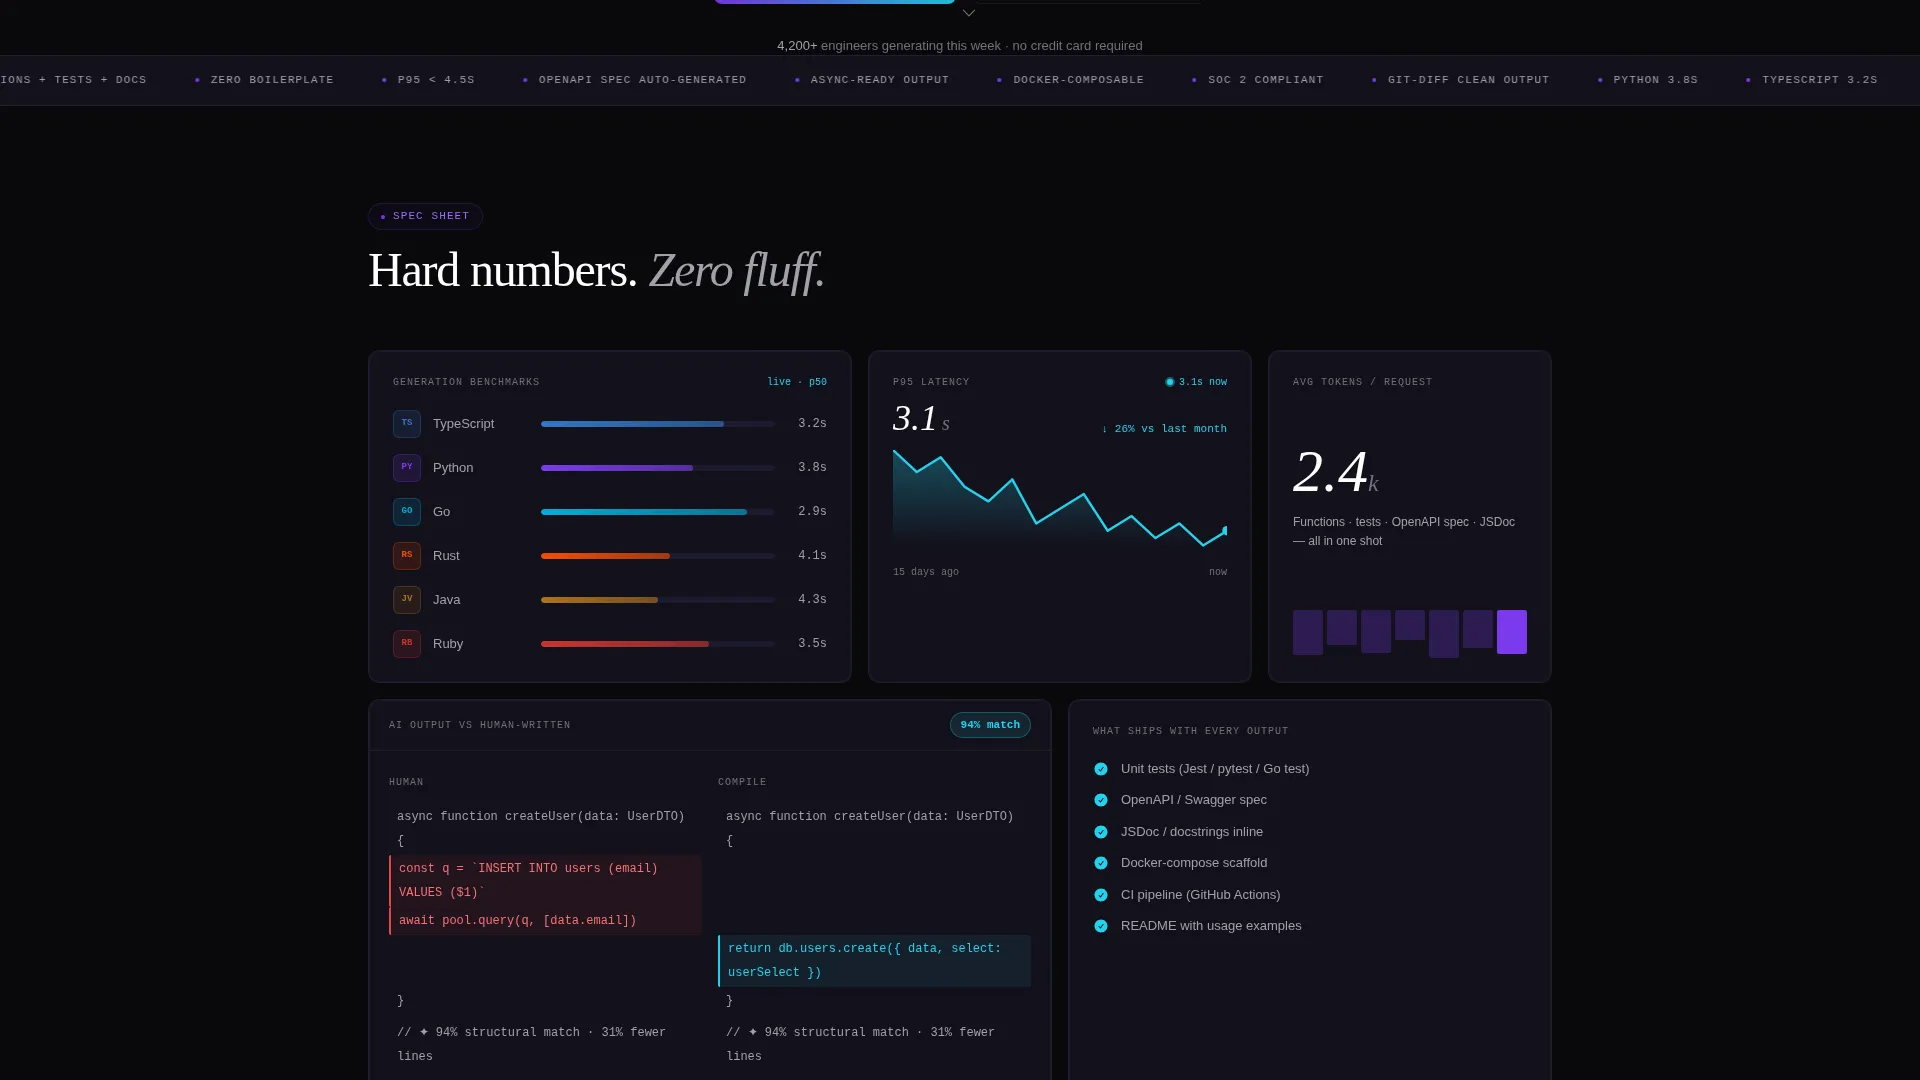The image size is (1920, 1080).
Task: Click the Java benchmark progress bar
Action: [658, 600]
